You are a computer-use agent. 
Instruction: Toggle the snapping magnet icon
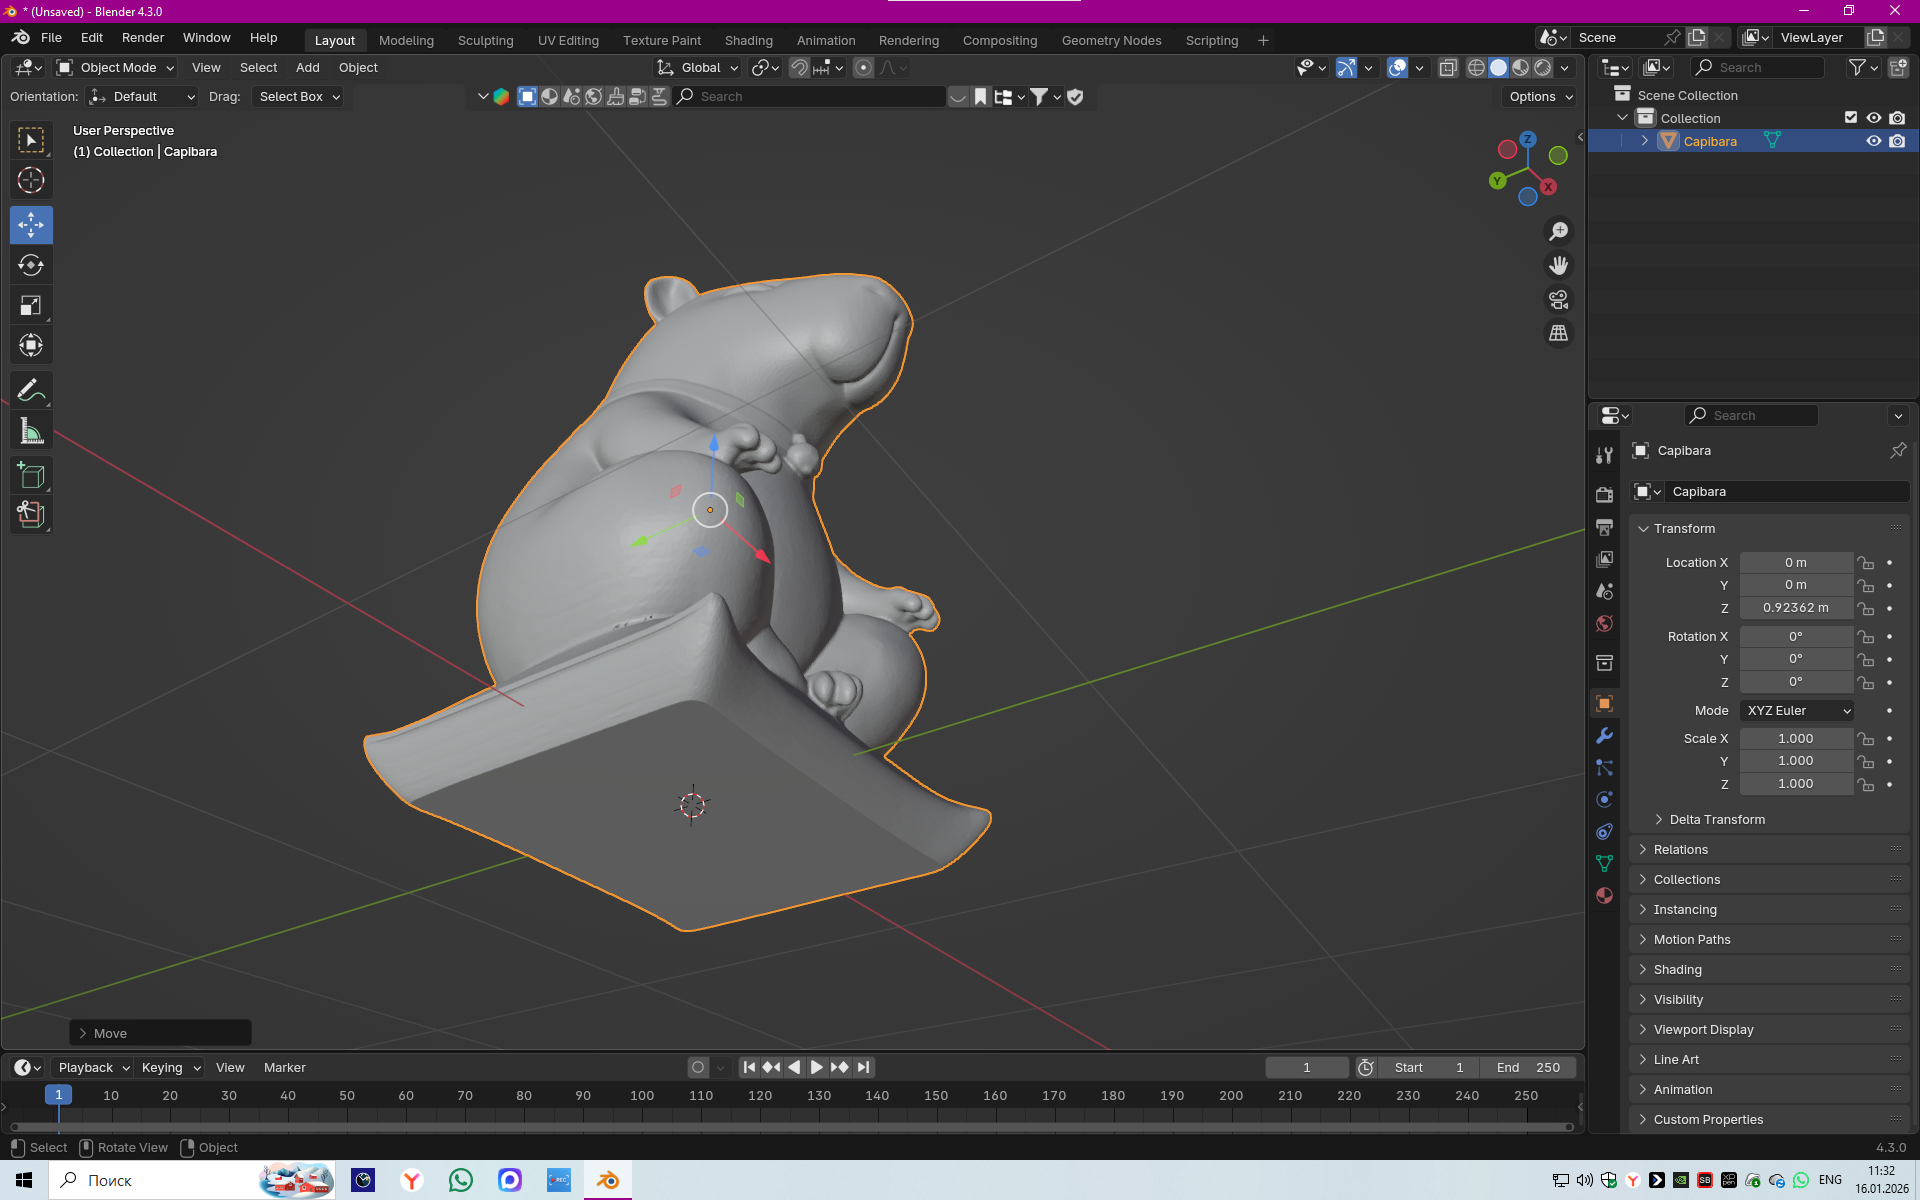point(799,68)
